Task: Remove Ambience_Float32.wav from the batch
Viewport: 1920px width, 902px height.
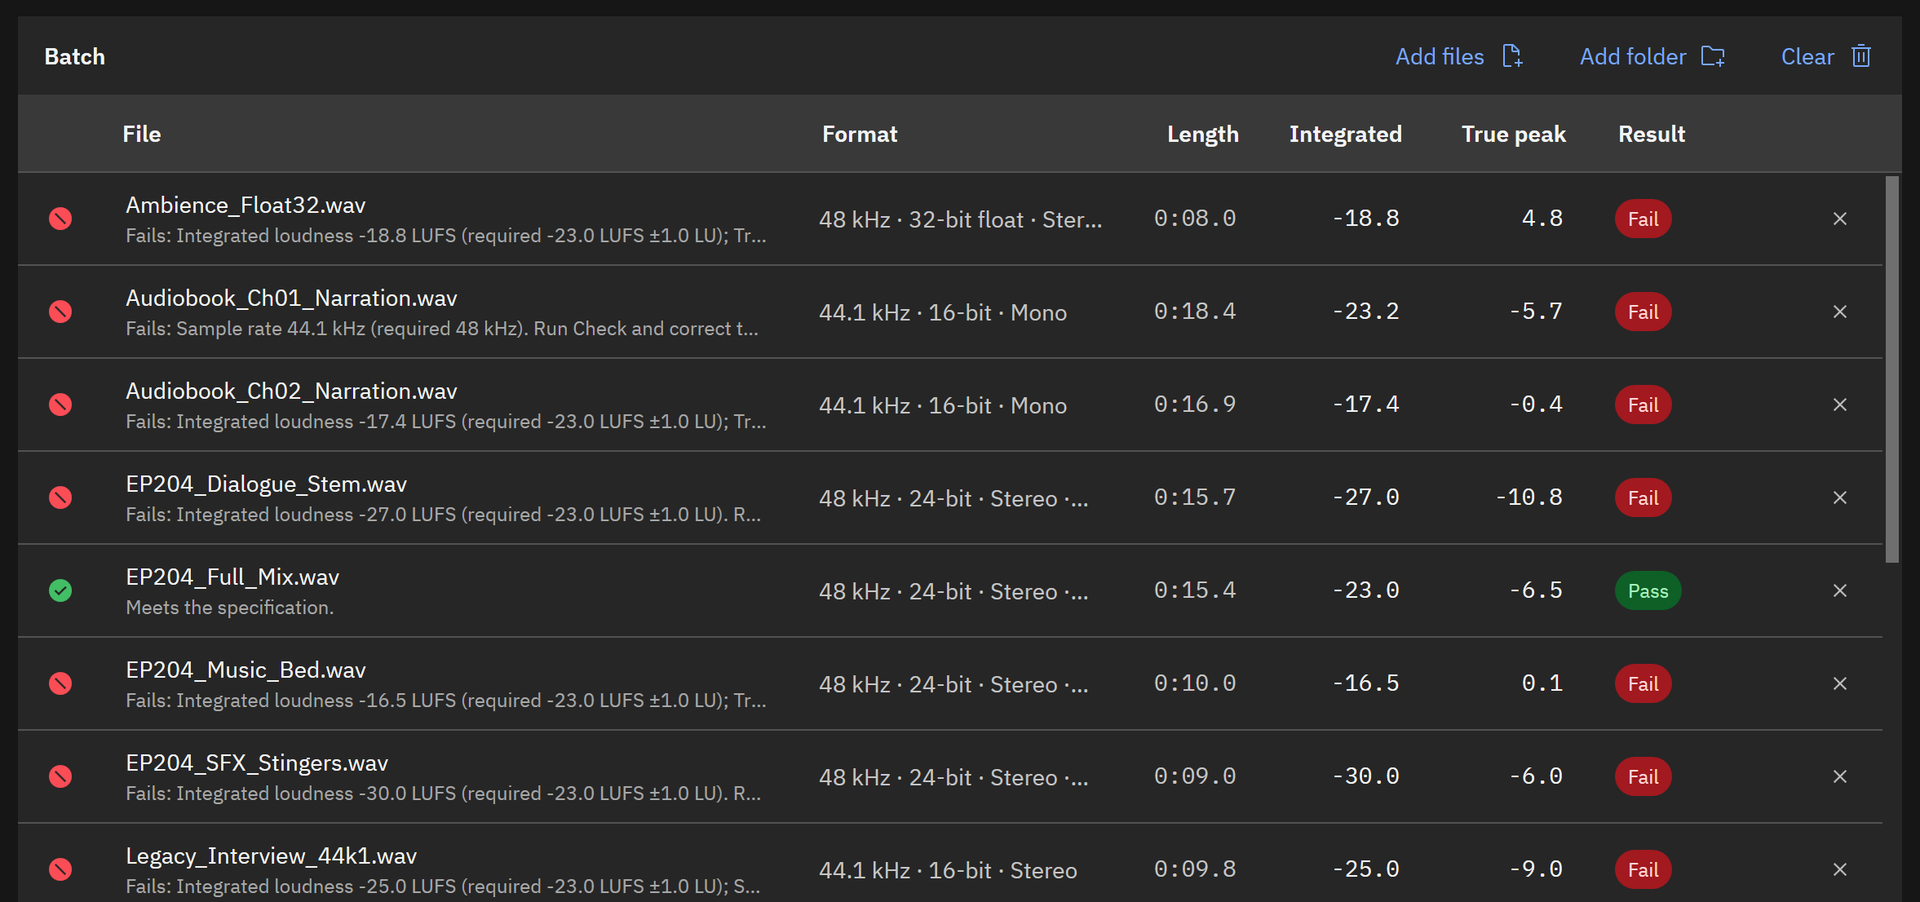Action: [1840, 219]
